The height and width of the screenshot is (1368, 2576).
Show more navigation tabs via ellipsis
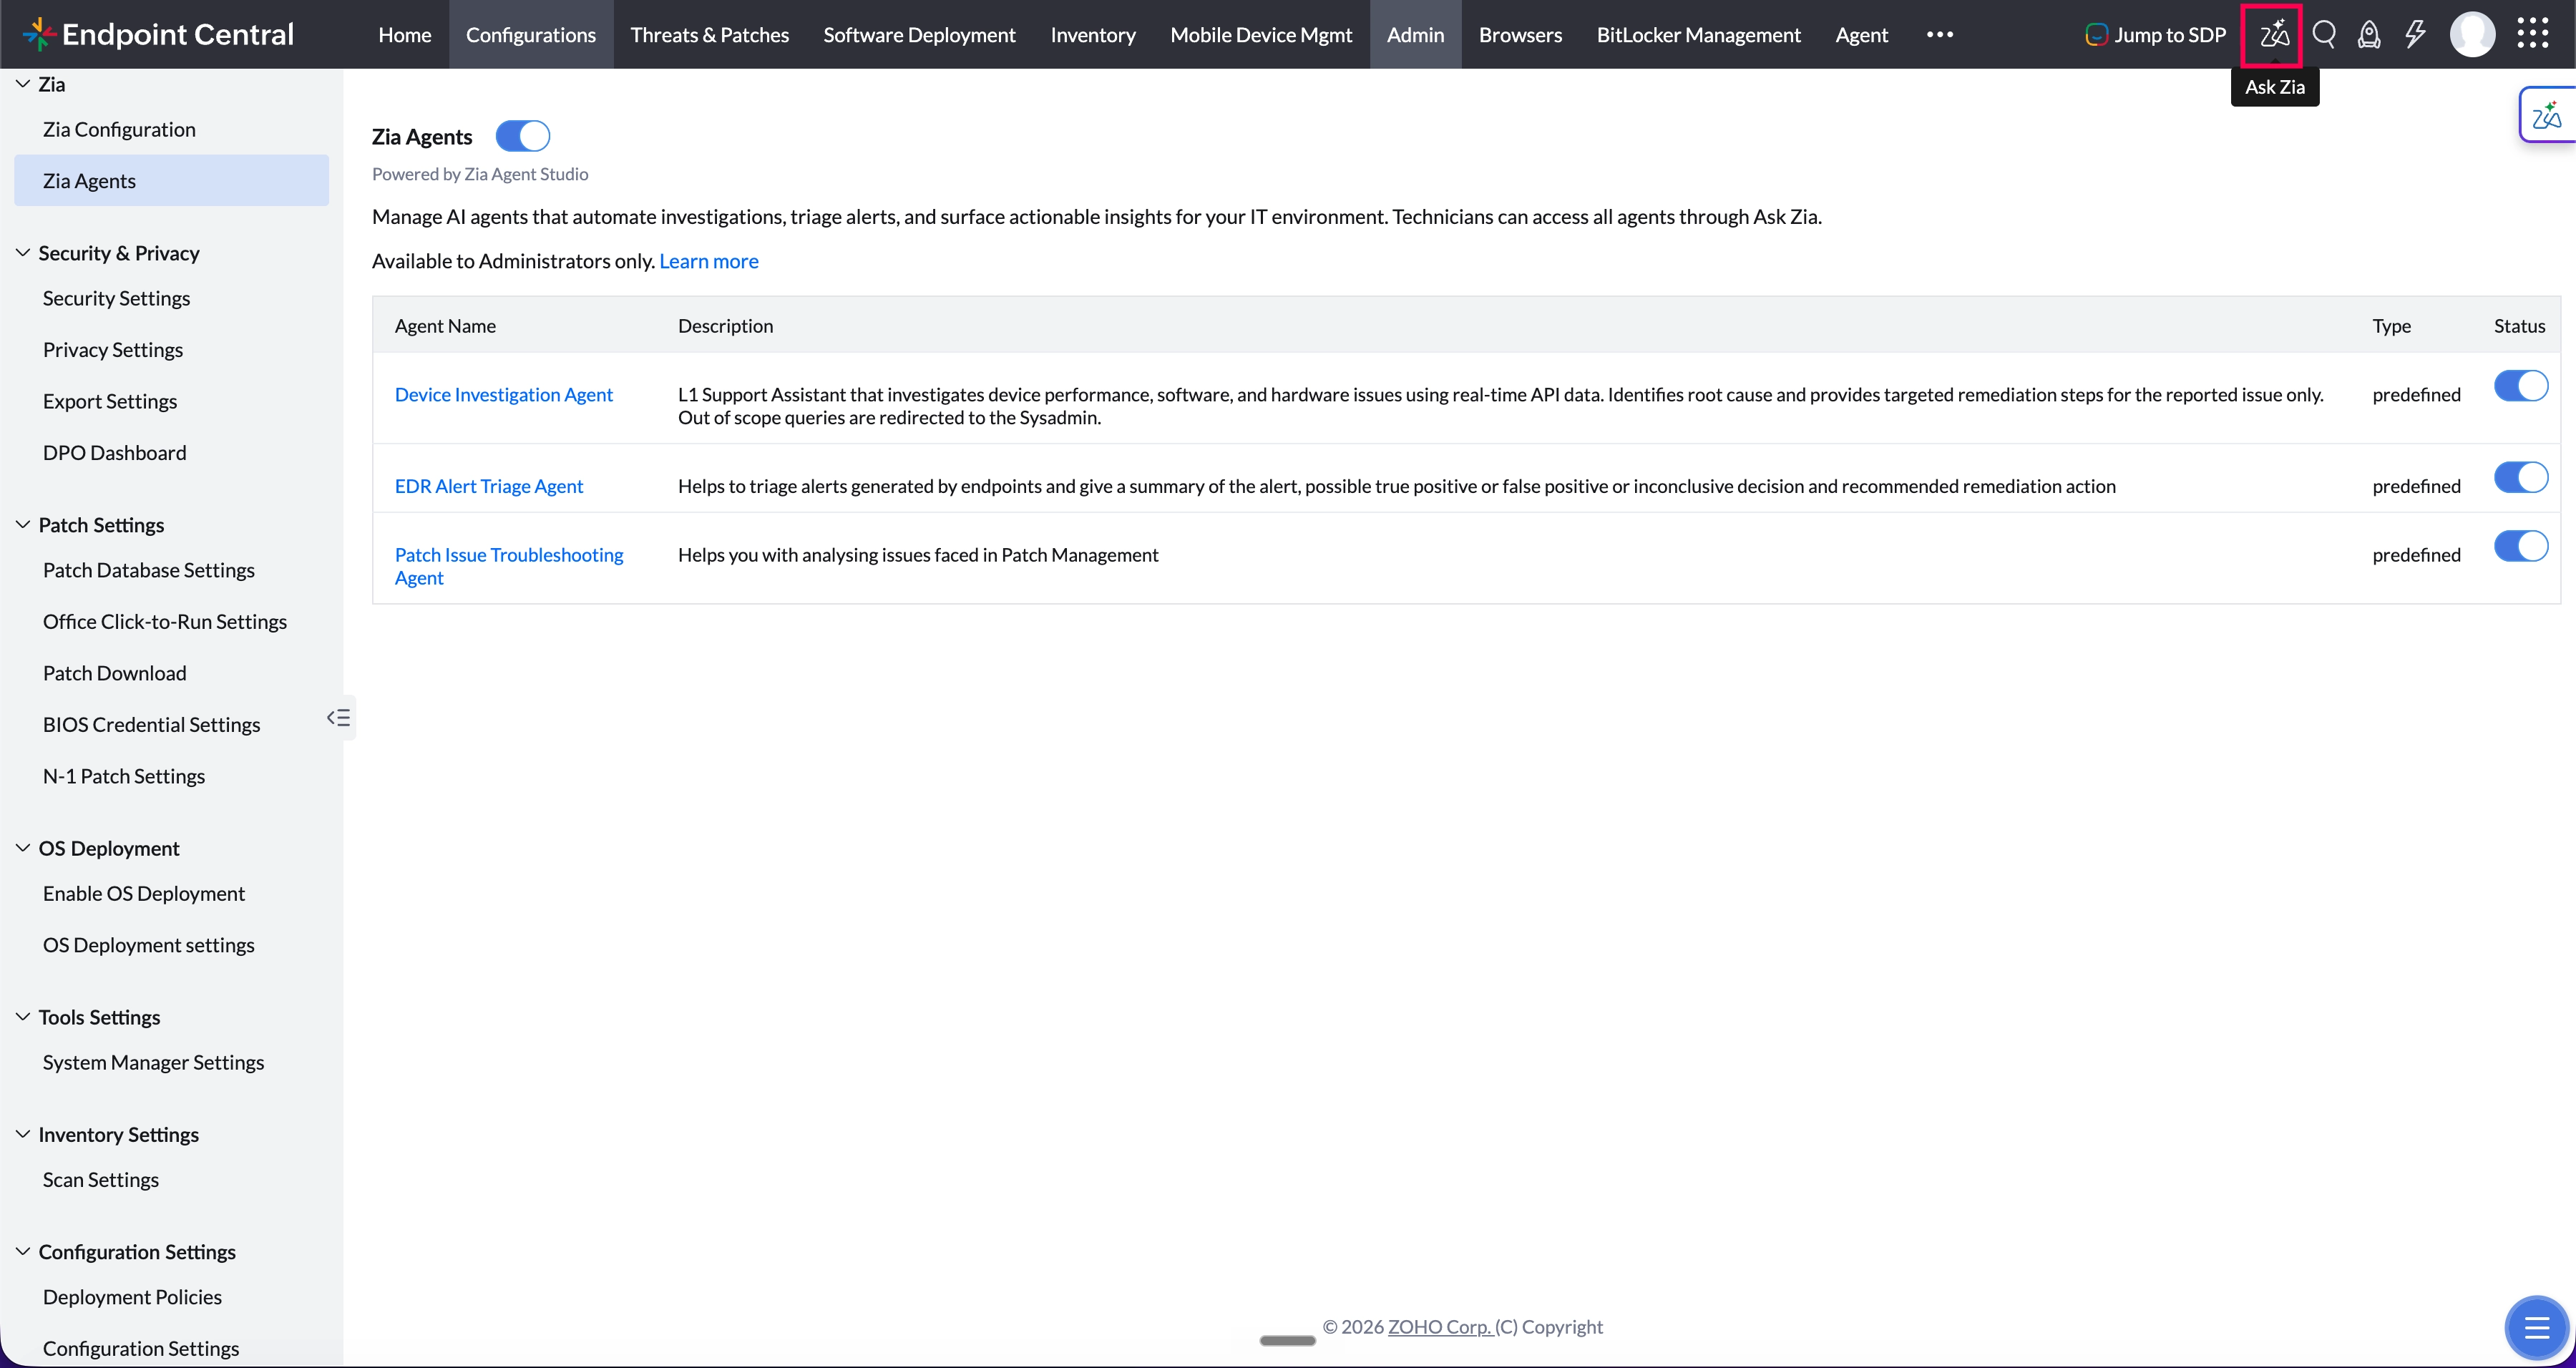1939,35
